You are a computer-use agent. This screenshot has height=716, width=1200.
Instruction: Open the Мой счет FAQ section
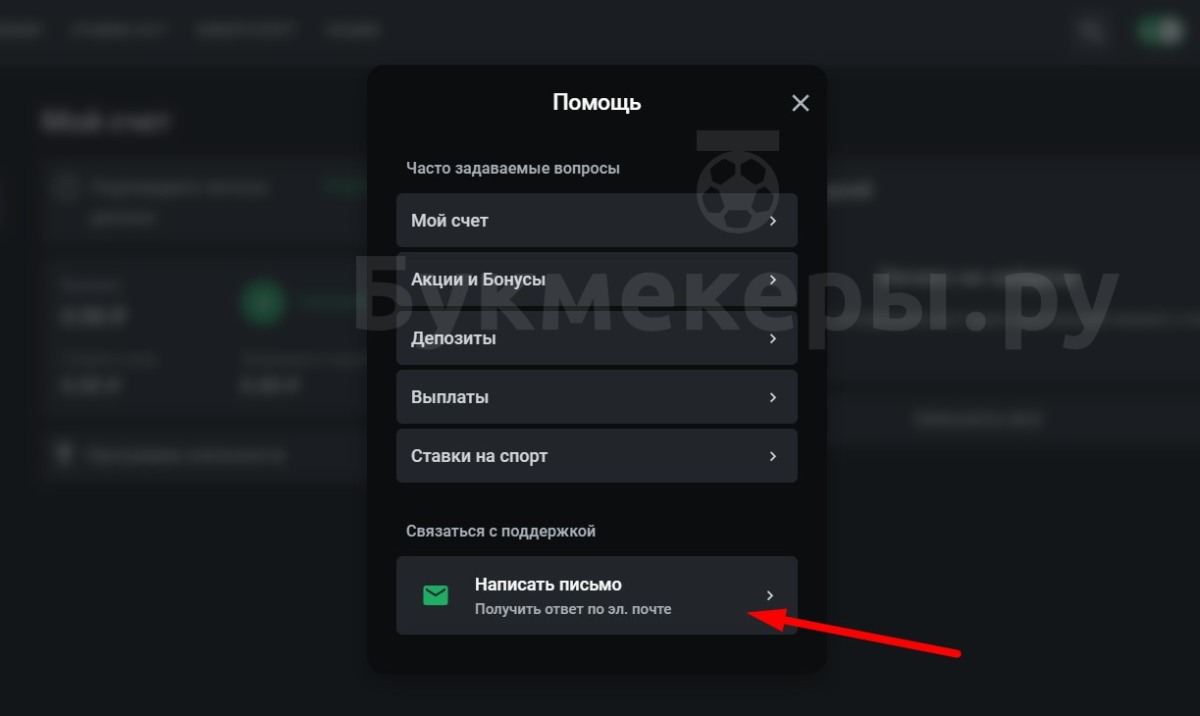click(x=597, y=220)
